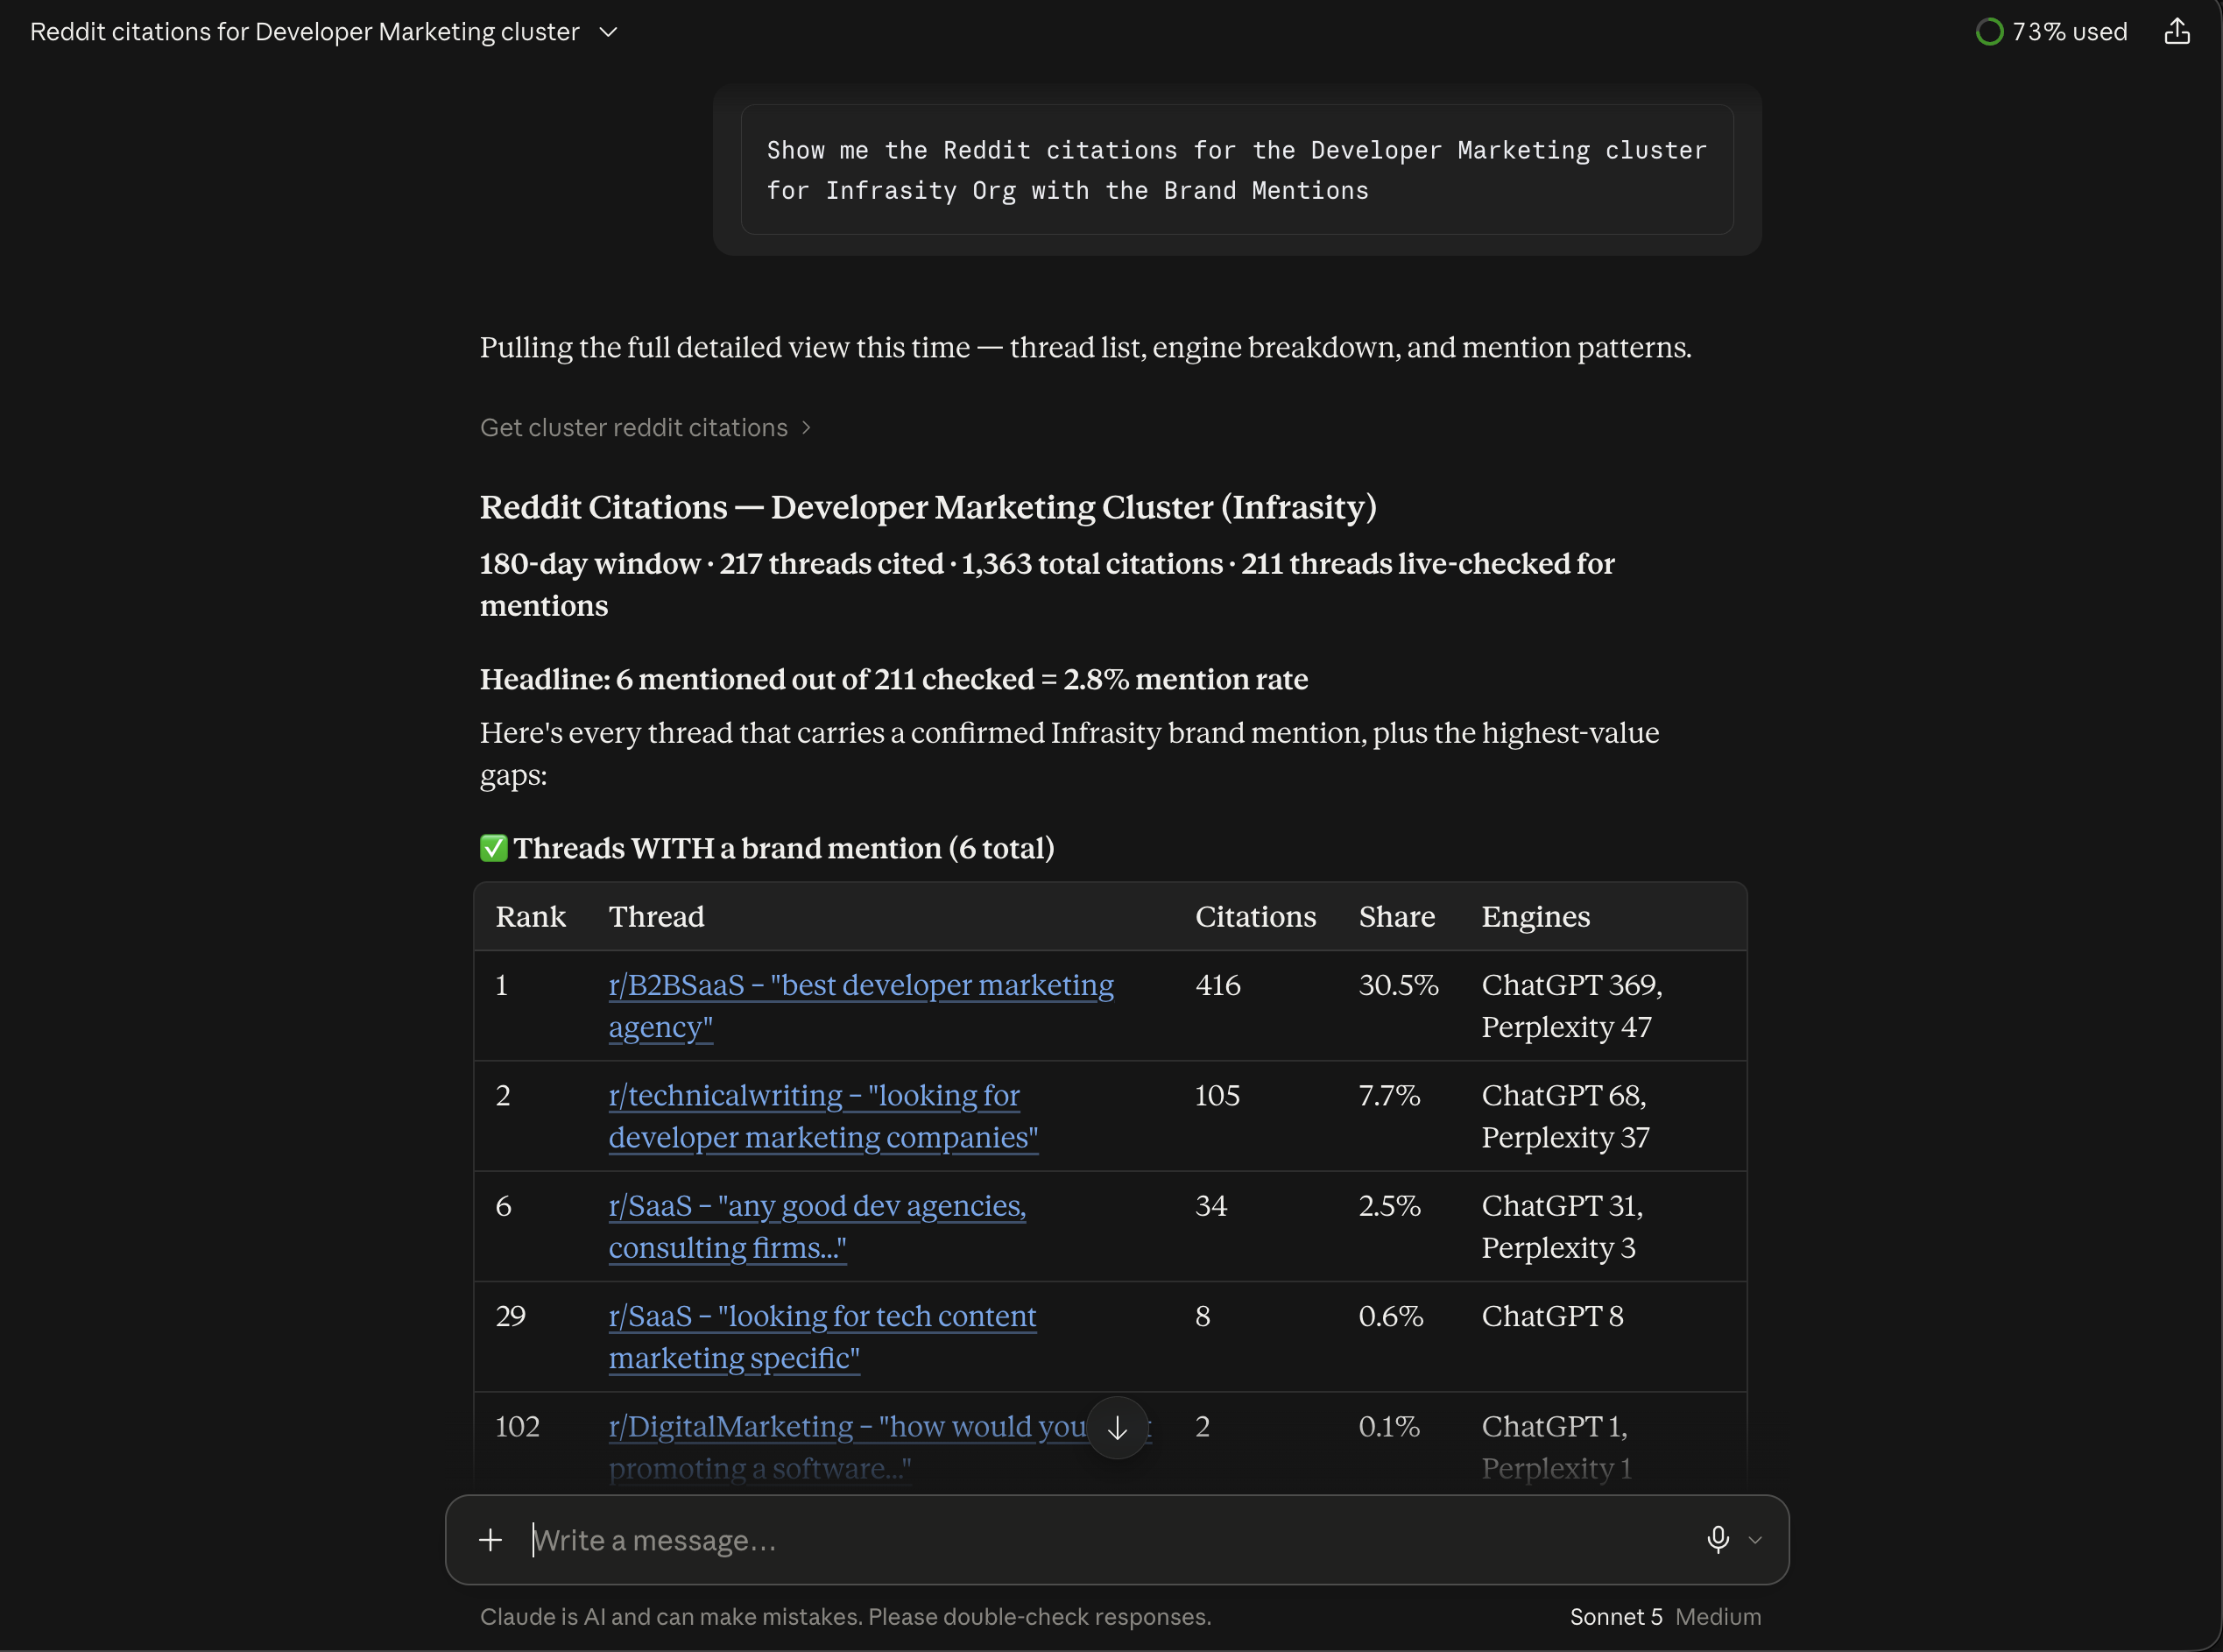Click the Headline 2.8% mention rate line
The image size is (2223, 1652).
tap(894, 680)
